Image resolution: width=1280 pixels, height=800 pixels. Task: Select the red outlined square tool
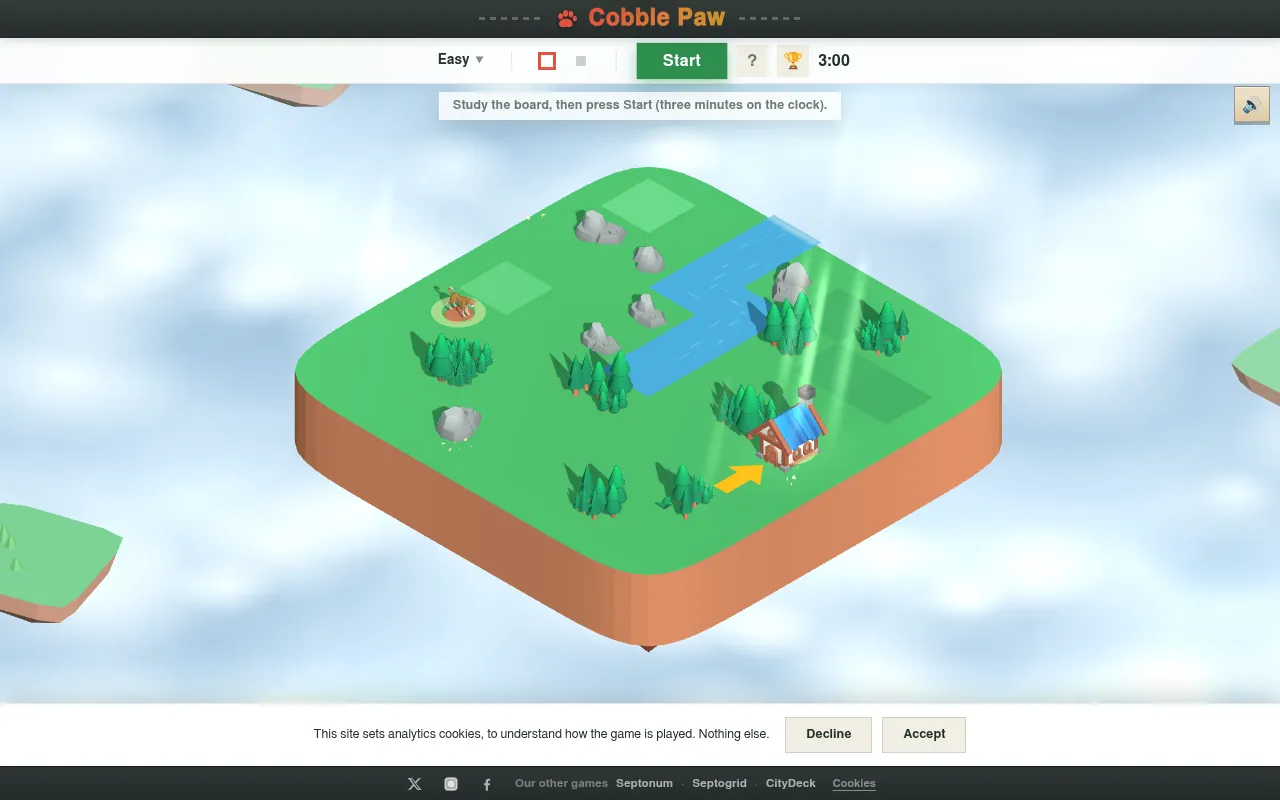pyautogui.click(x=547, y=61)
